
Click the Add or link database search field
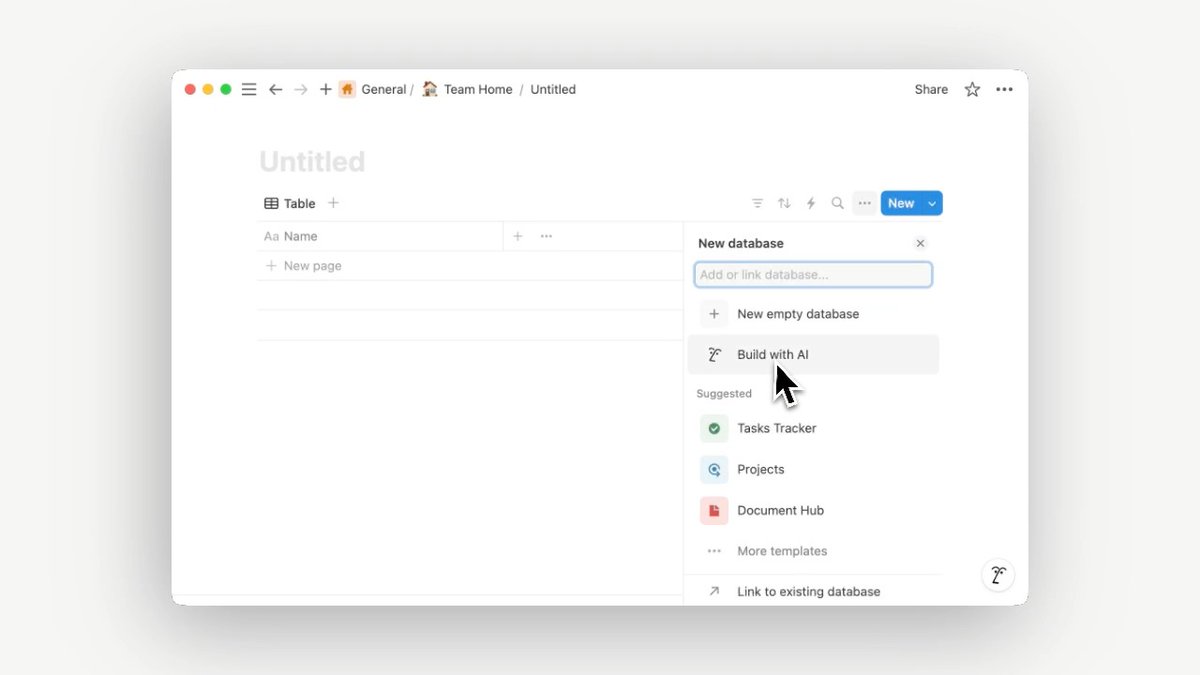coord(813,274)
